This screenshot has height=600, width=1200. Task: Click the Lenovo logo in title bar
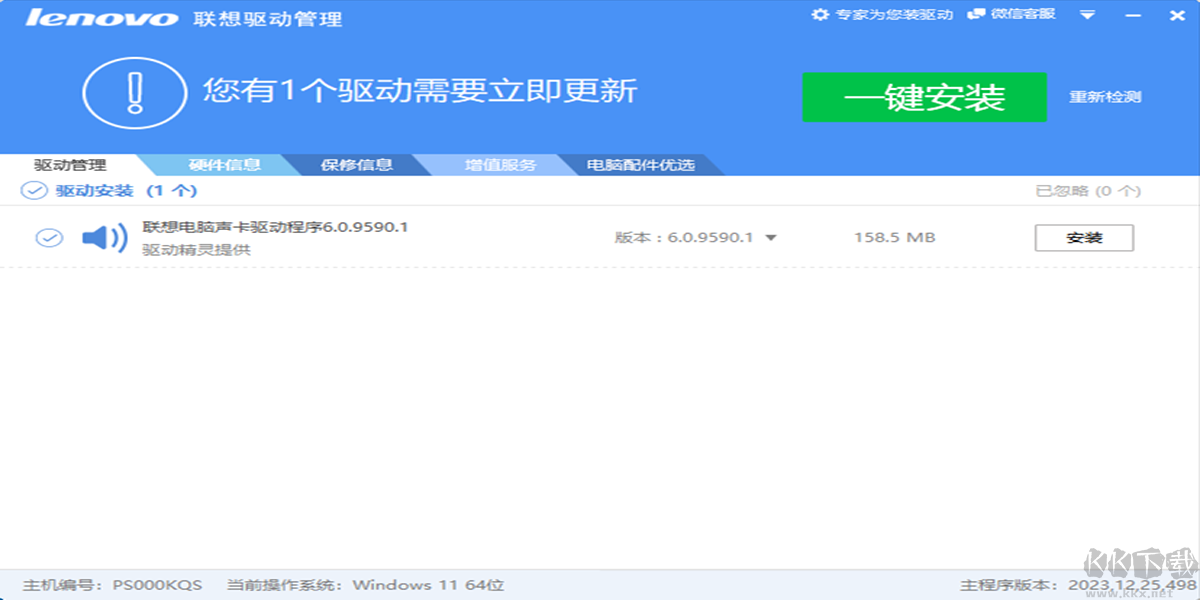point(101,18)
